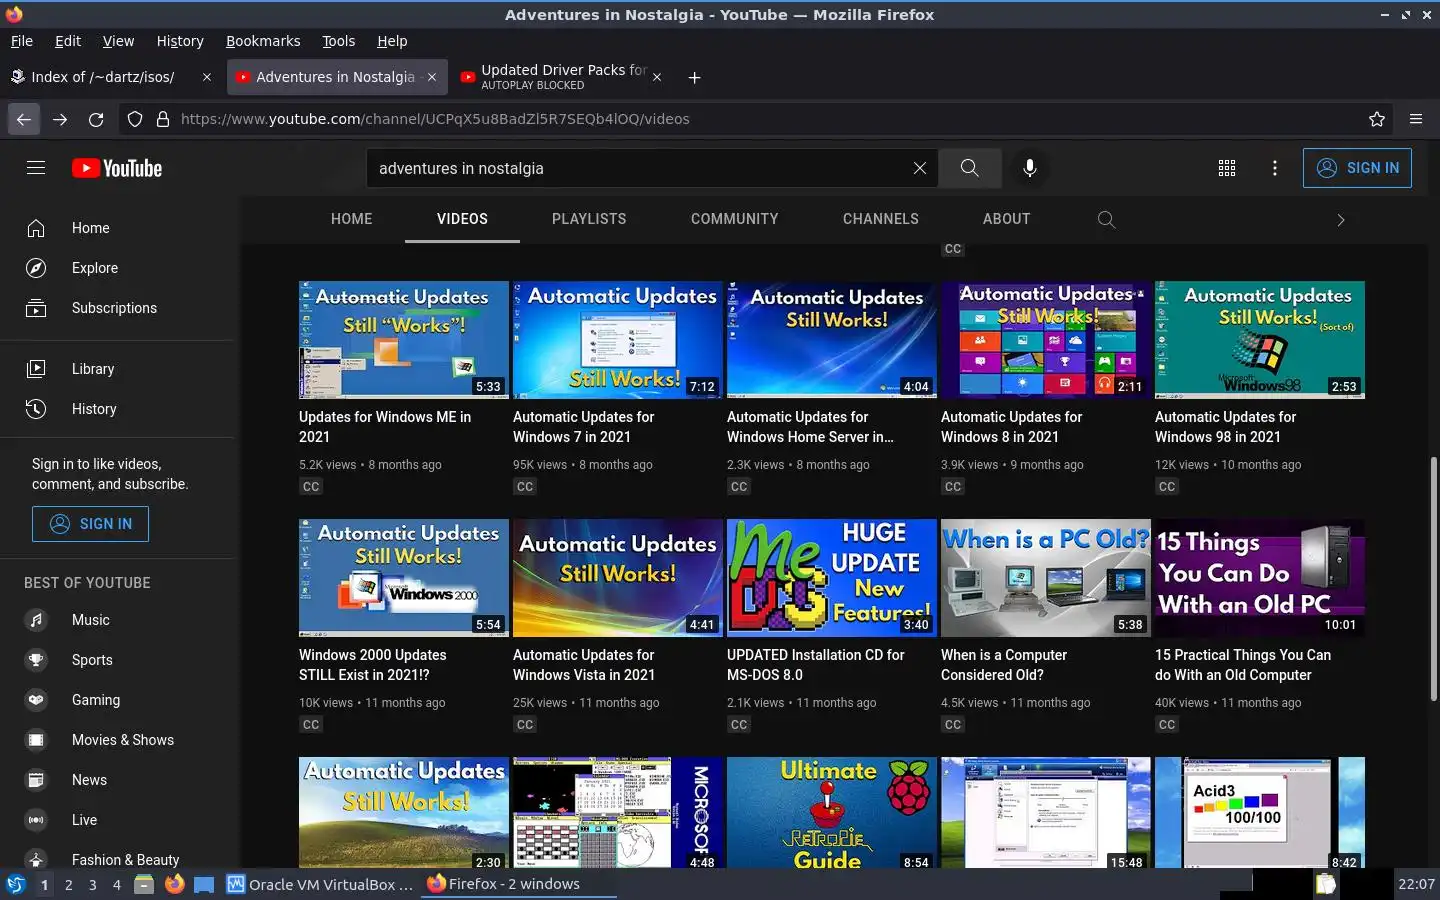Open the tracking protection shield icon
Image resolution: width=1440 pixels, height=900 pixels.
coord(135,119)
